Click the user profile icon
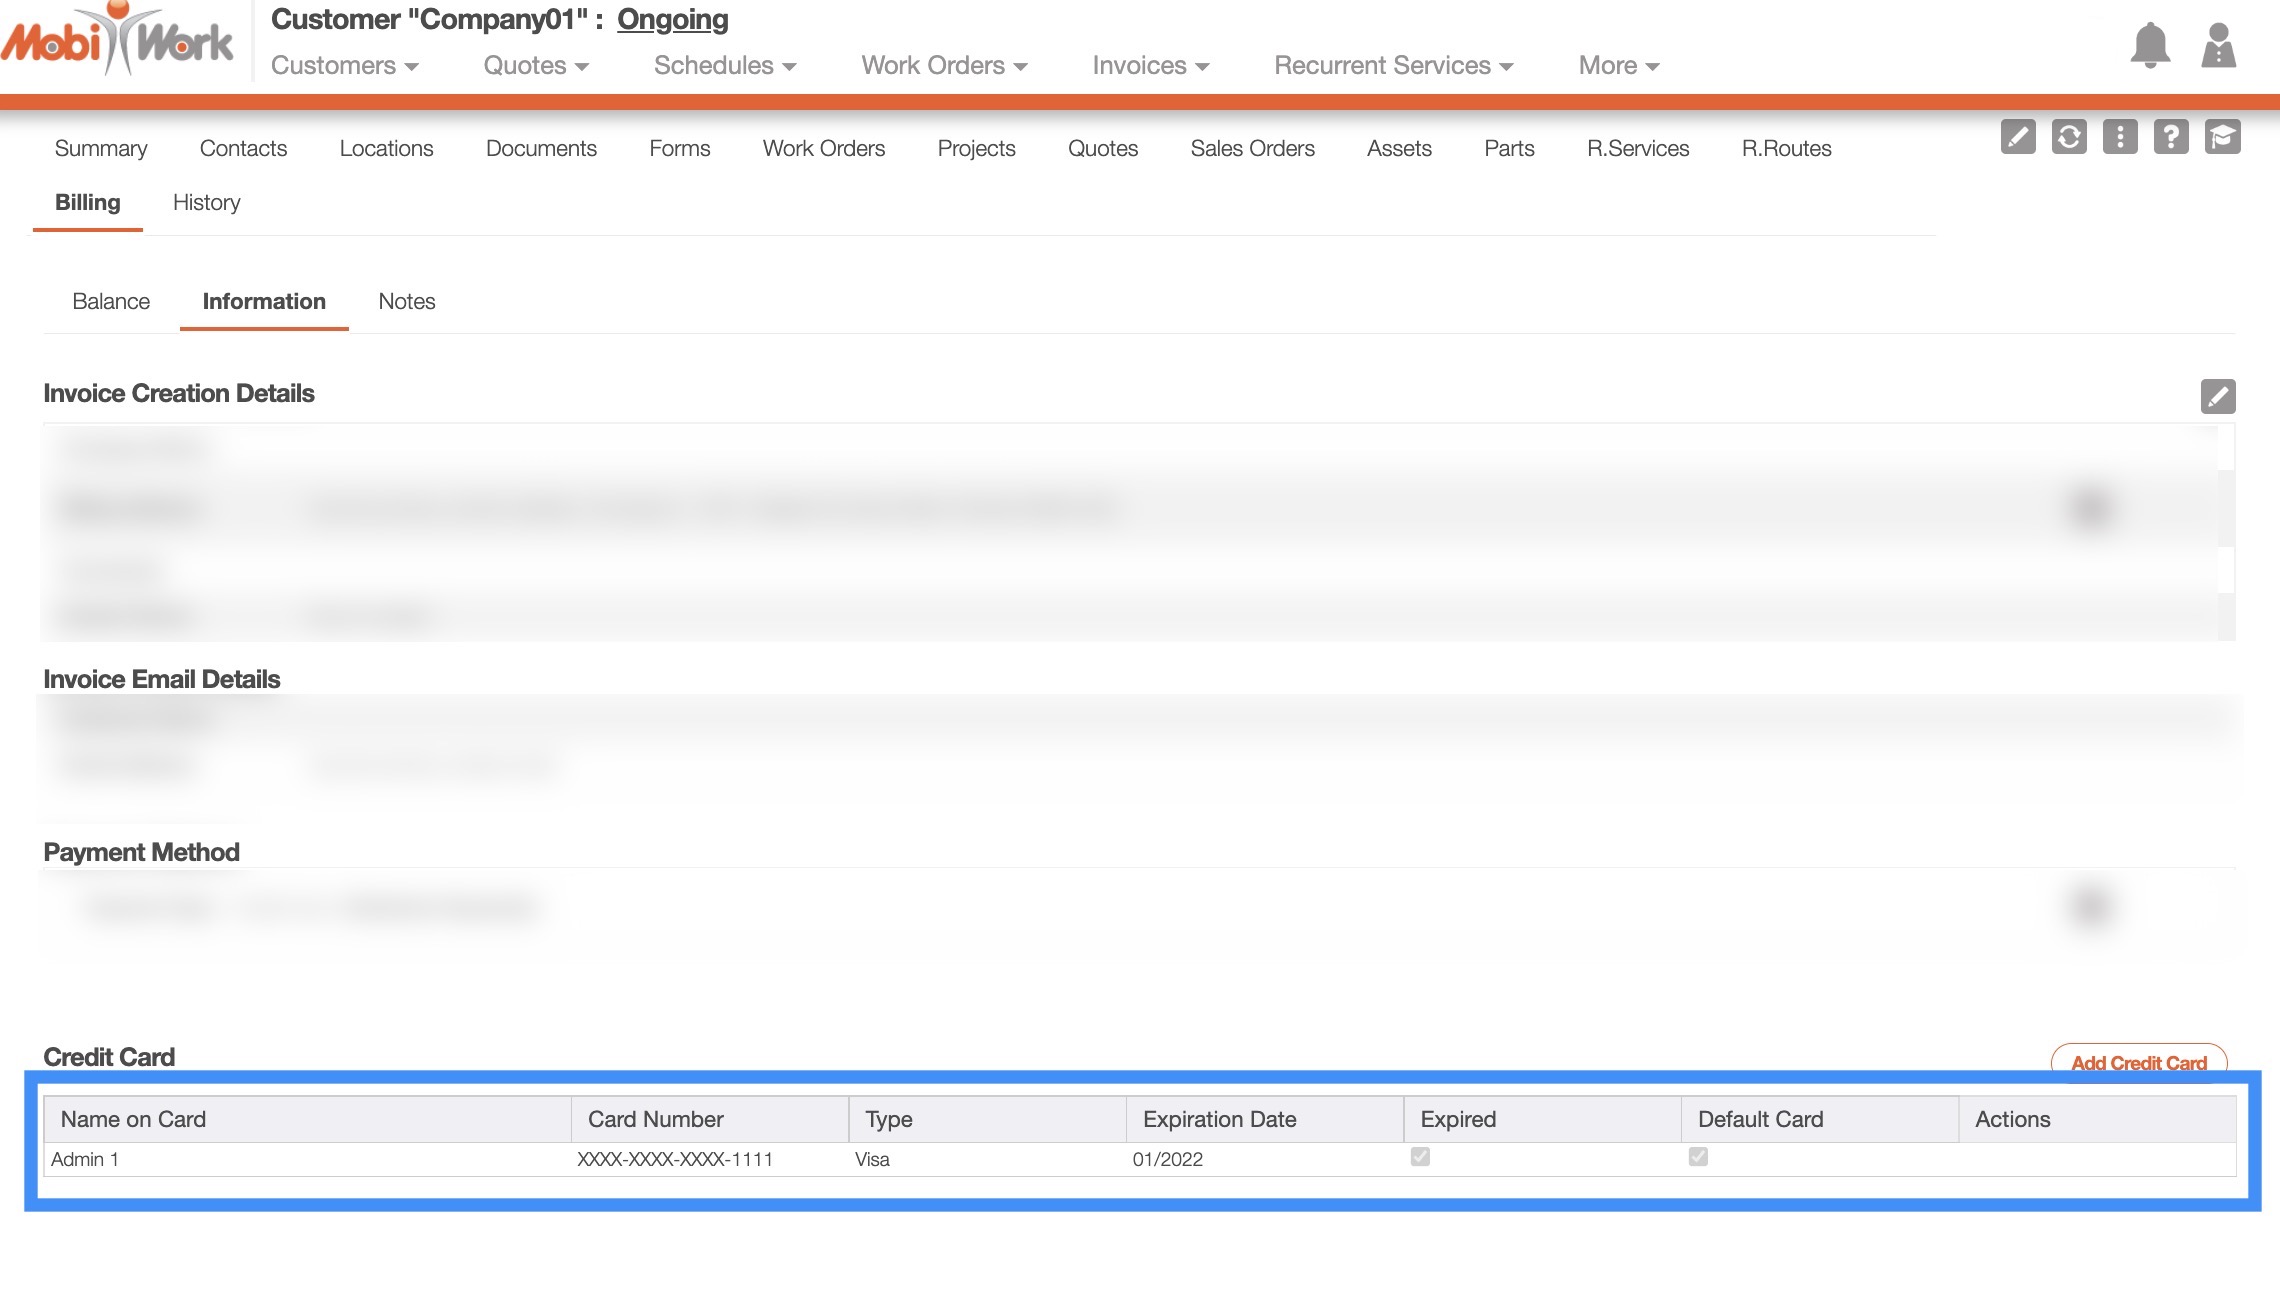 click(x=2218, y=45)
